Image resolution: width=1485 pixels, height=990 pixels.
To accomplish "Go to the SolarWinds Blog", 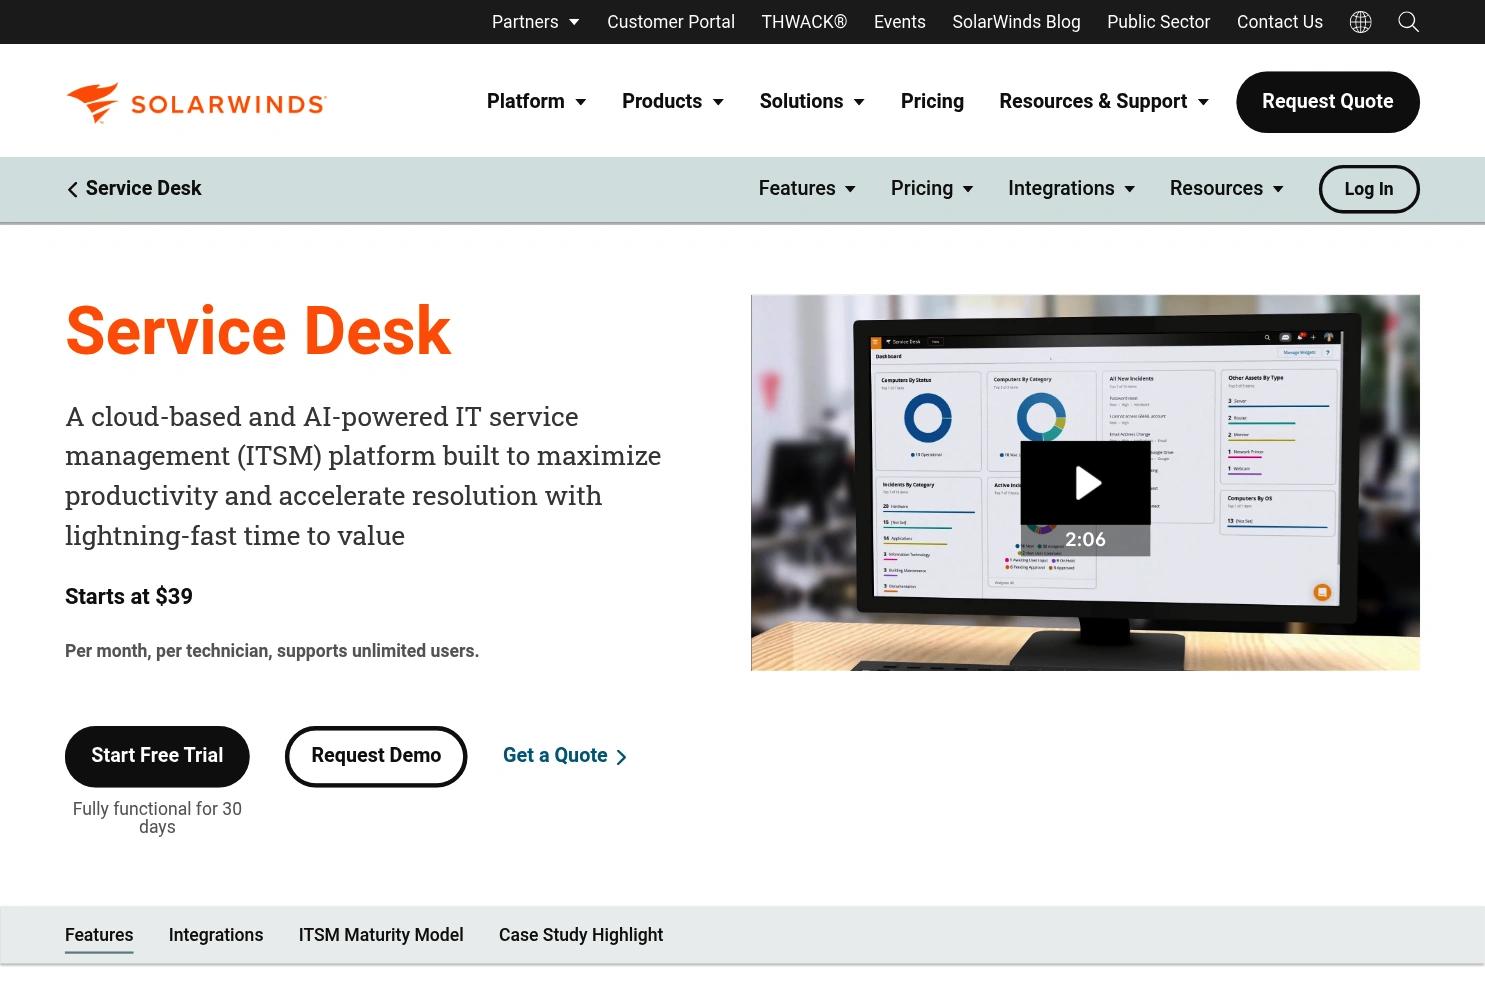I will [x=1016, y=22].
